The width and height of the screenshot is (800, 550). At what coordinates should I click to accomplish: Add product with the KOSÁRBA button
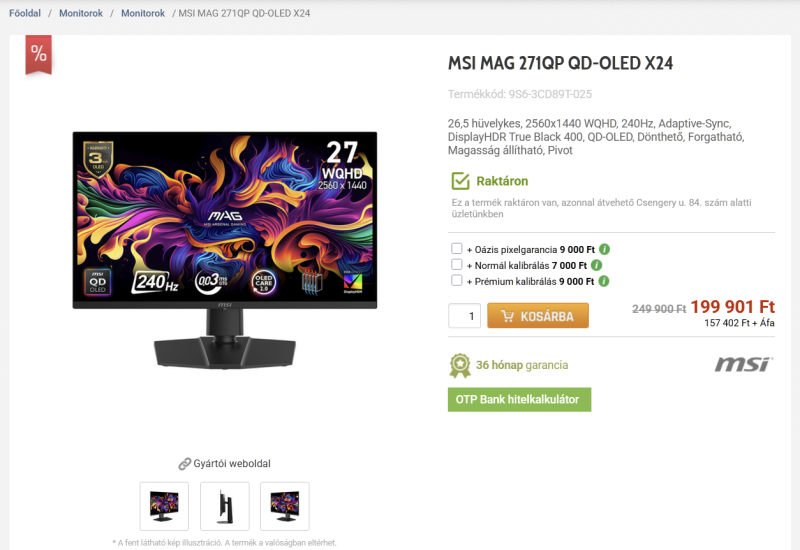[x=538, y=316]
